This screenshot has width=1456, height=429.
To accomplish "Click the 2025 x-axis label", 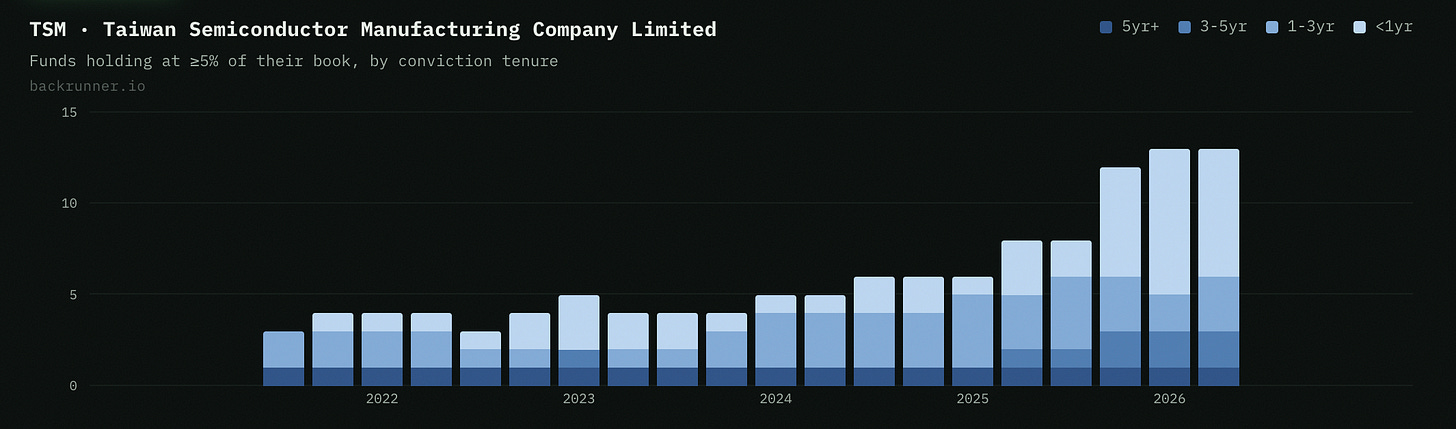I will (x=973, y=400).
